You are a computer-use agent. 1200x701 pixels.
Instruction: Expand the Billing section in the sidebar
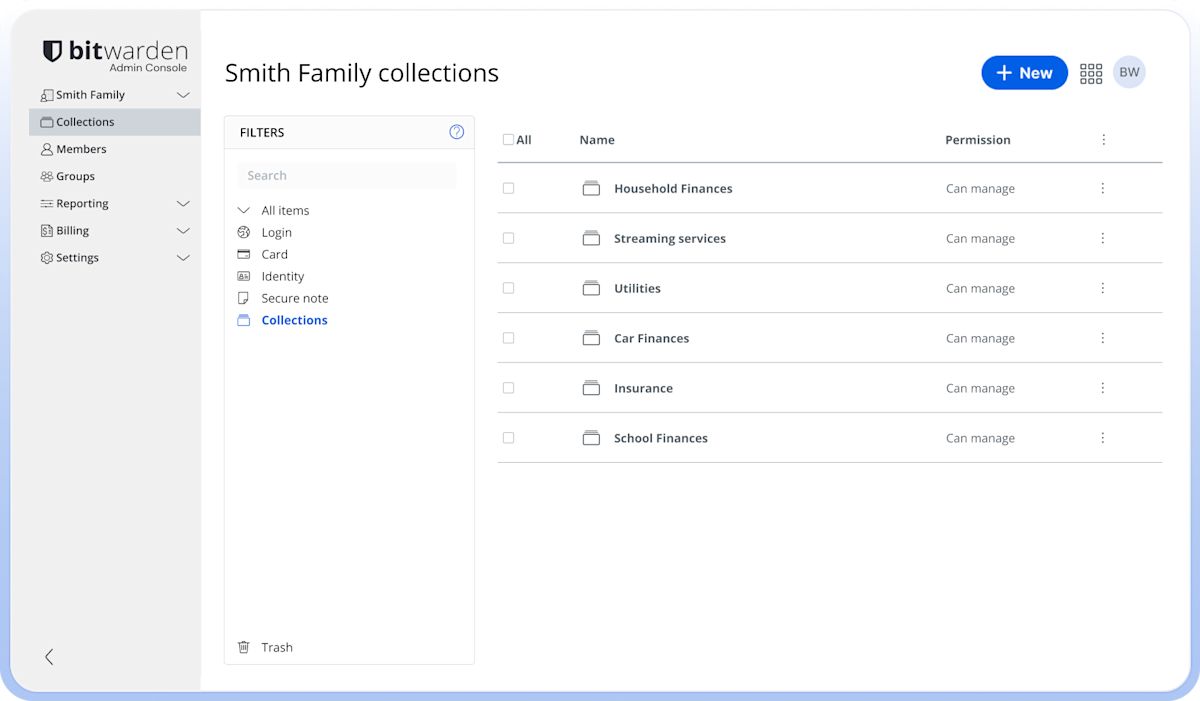[183, 230]
